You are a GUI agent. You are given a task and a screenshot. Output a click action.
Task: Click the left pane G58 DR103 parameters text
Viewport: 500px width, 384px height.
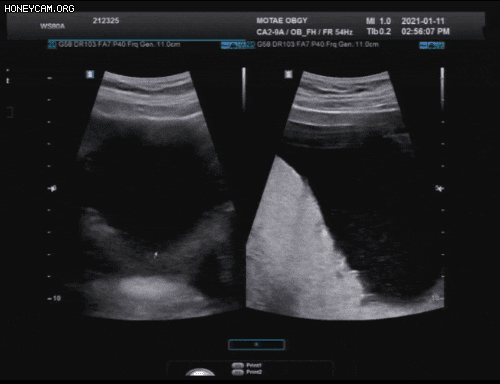[x=119, y=44]
